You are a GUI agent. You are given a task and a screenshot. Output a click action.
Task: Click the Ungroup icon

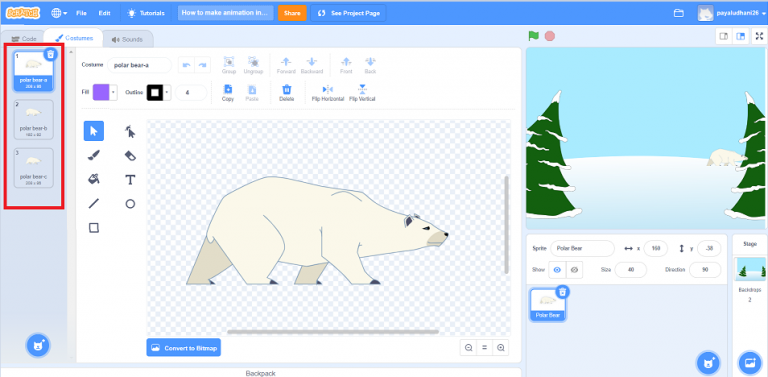(x=253, y=62)
